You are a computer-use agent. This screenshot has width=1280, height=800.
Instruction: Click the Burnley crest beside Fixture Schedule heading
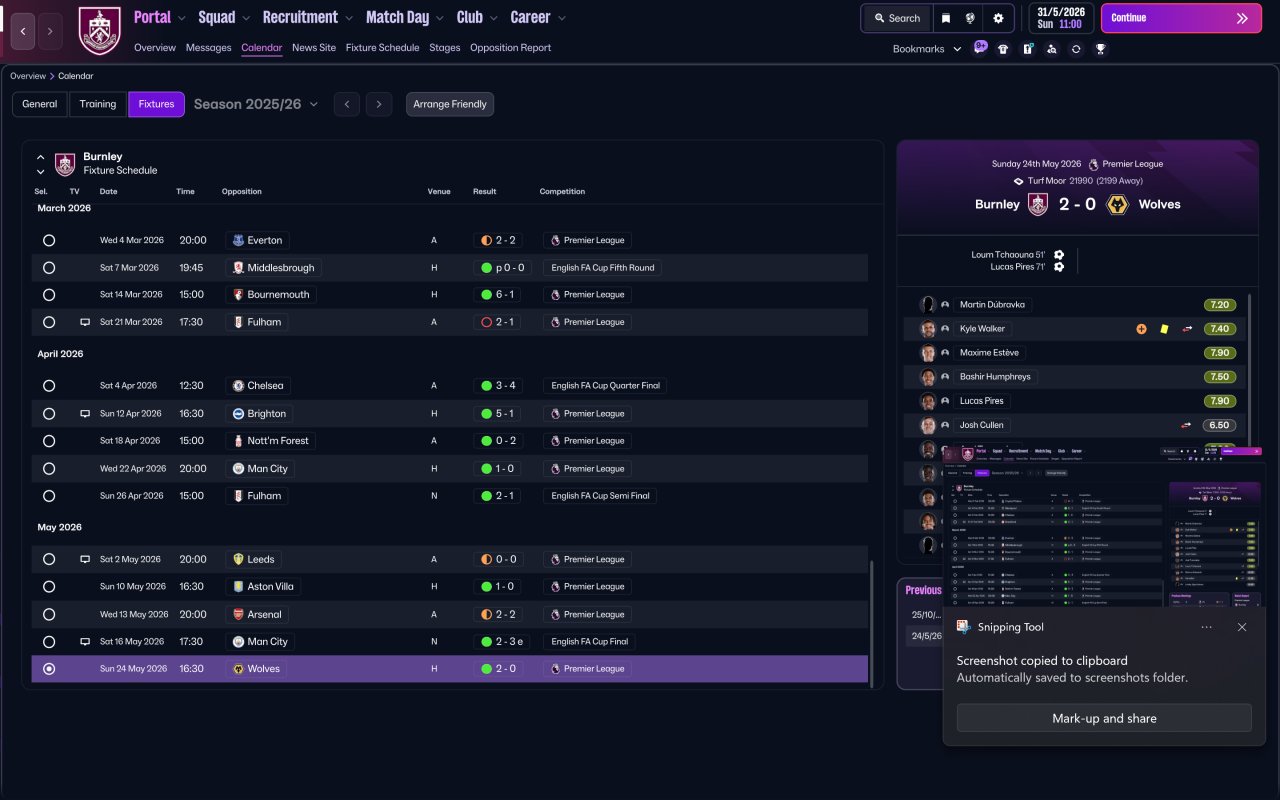click(65, 164)
